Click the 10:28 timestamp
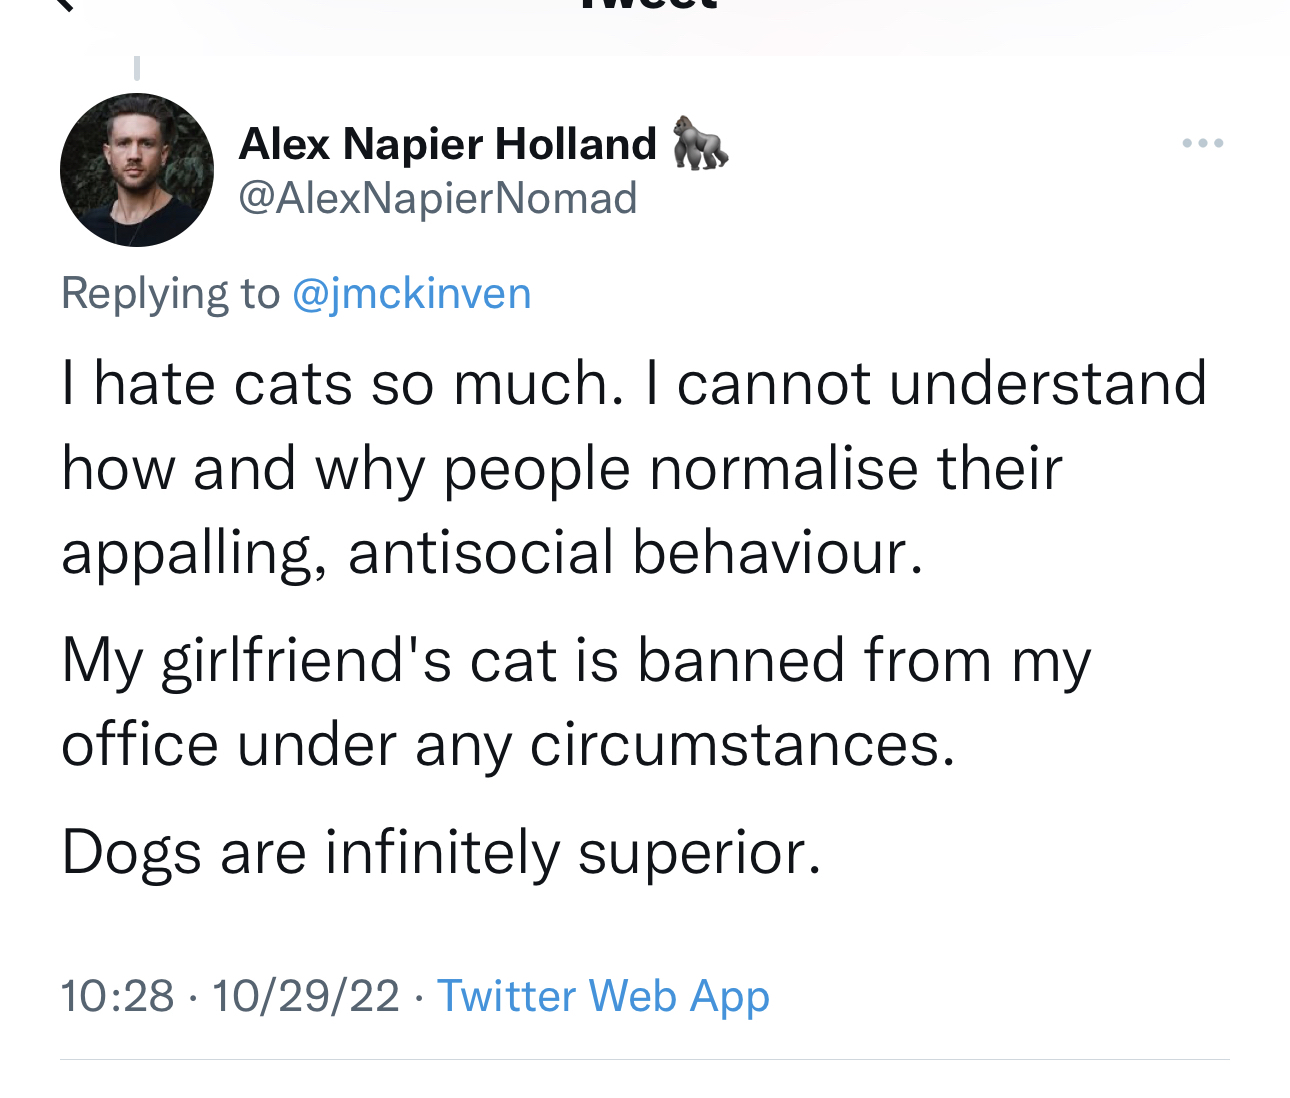Image resolution: width=1290 pixels, height=1098 pixels. click(117, 996)
